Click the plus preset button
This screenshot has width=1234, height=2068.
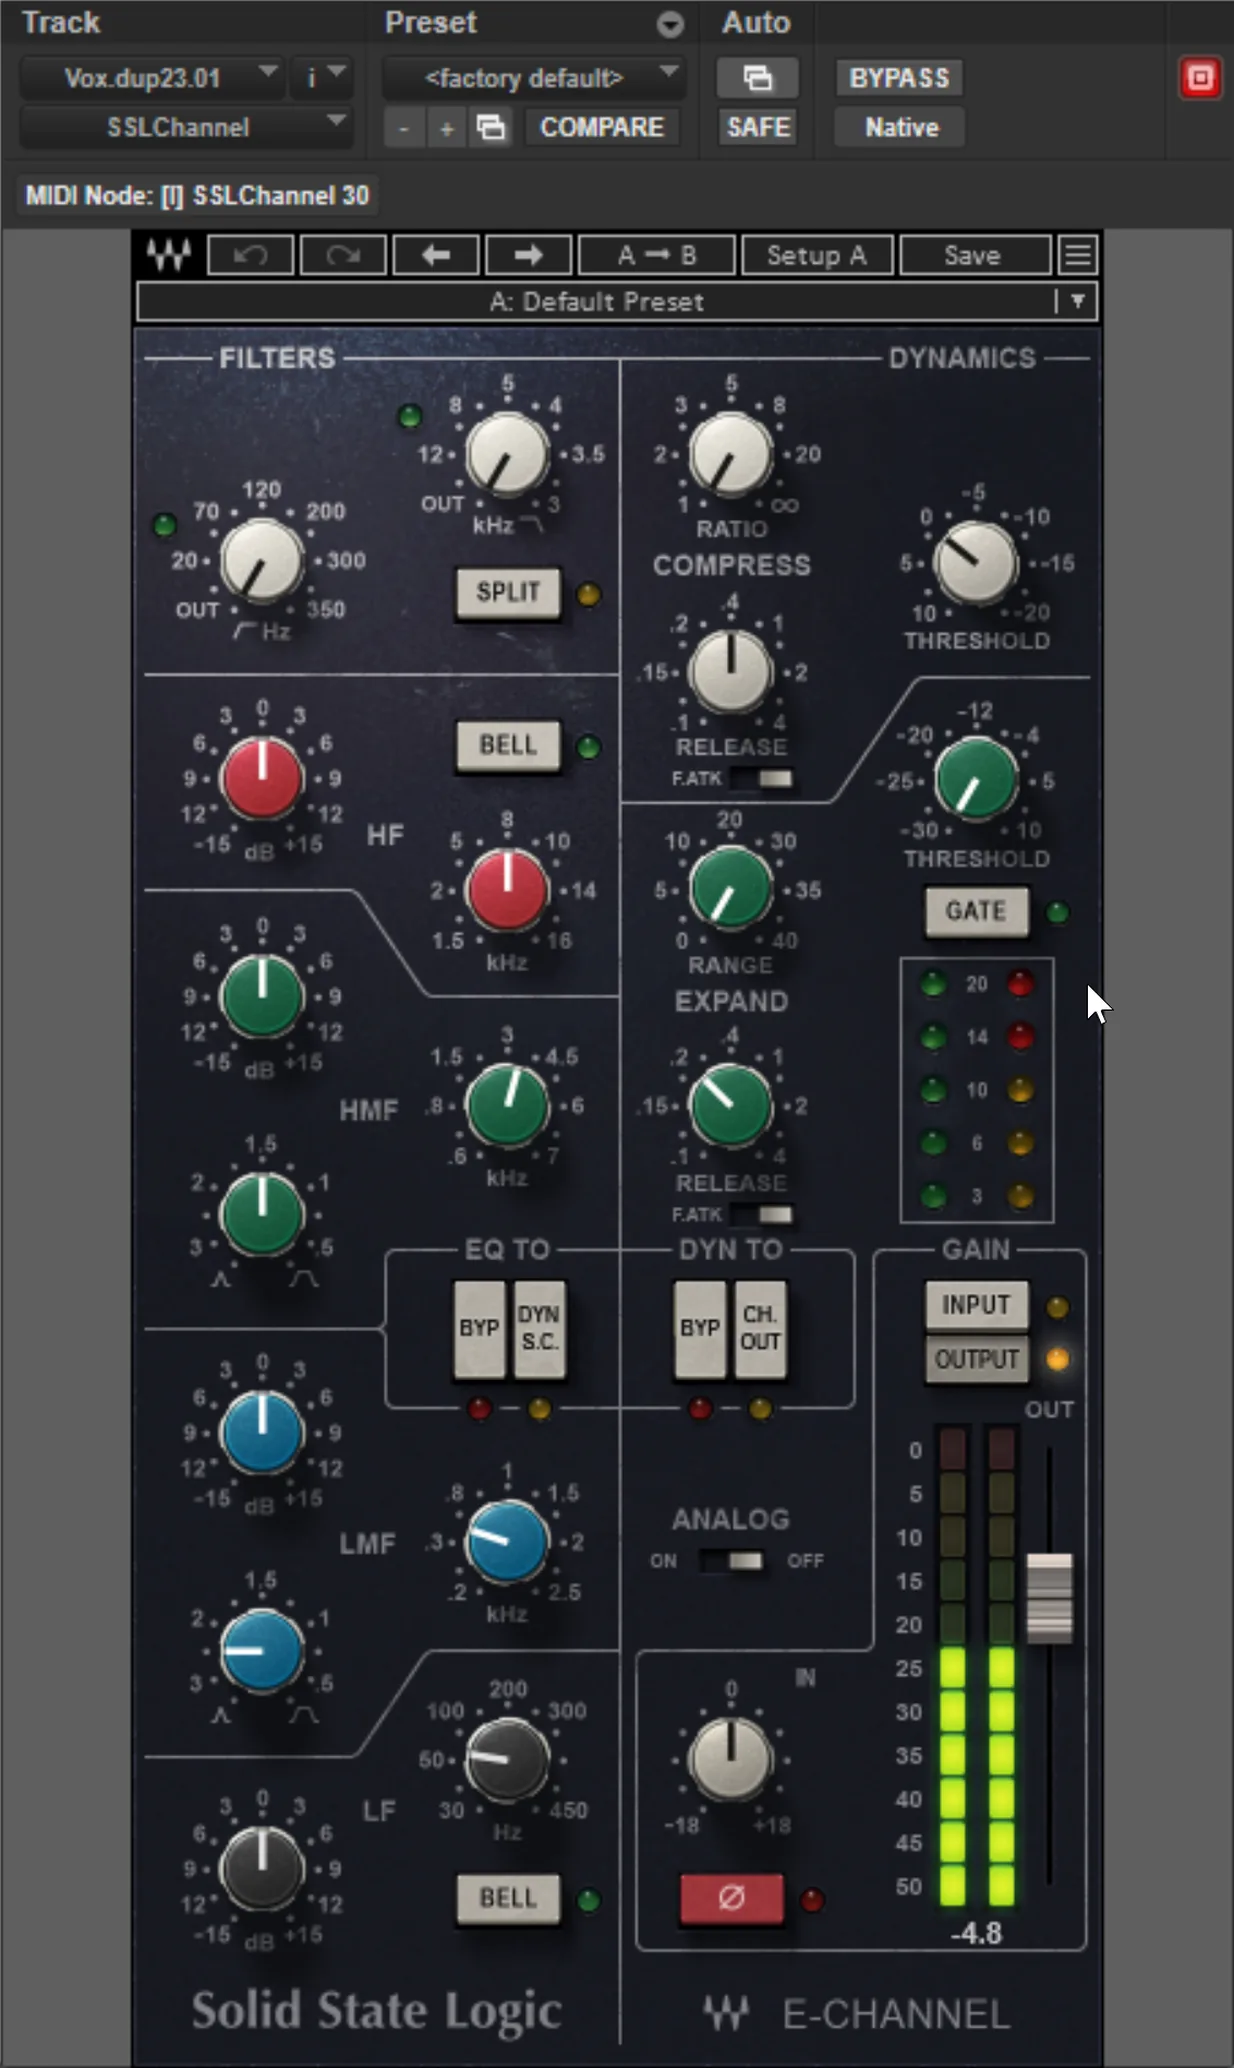pyautogui.click(x=447, y=128)
